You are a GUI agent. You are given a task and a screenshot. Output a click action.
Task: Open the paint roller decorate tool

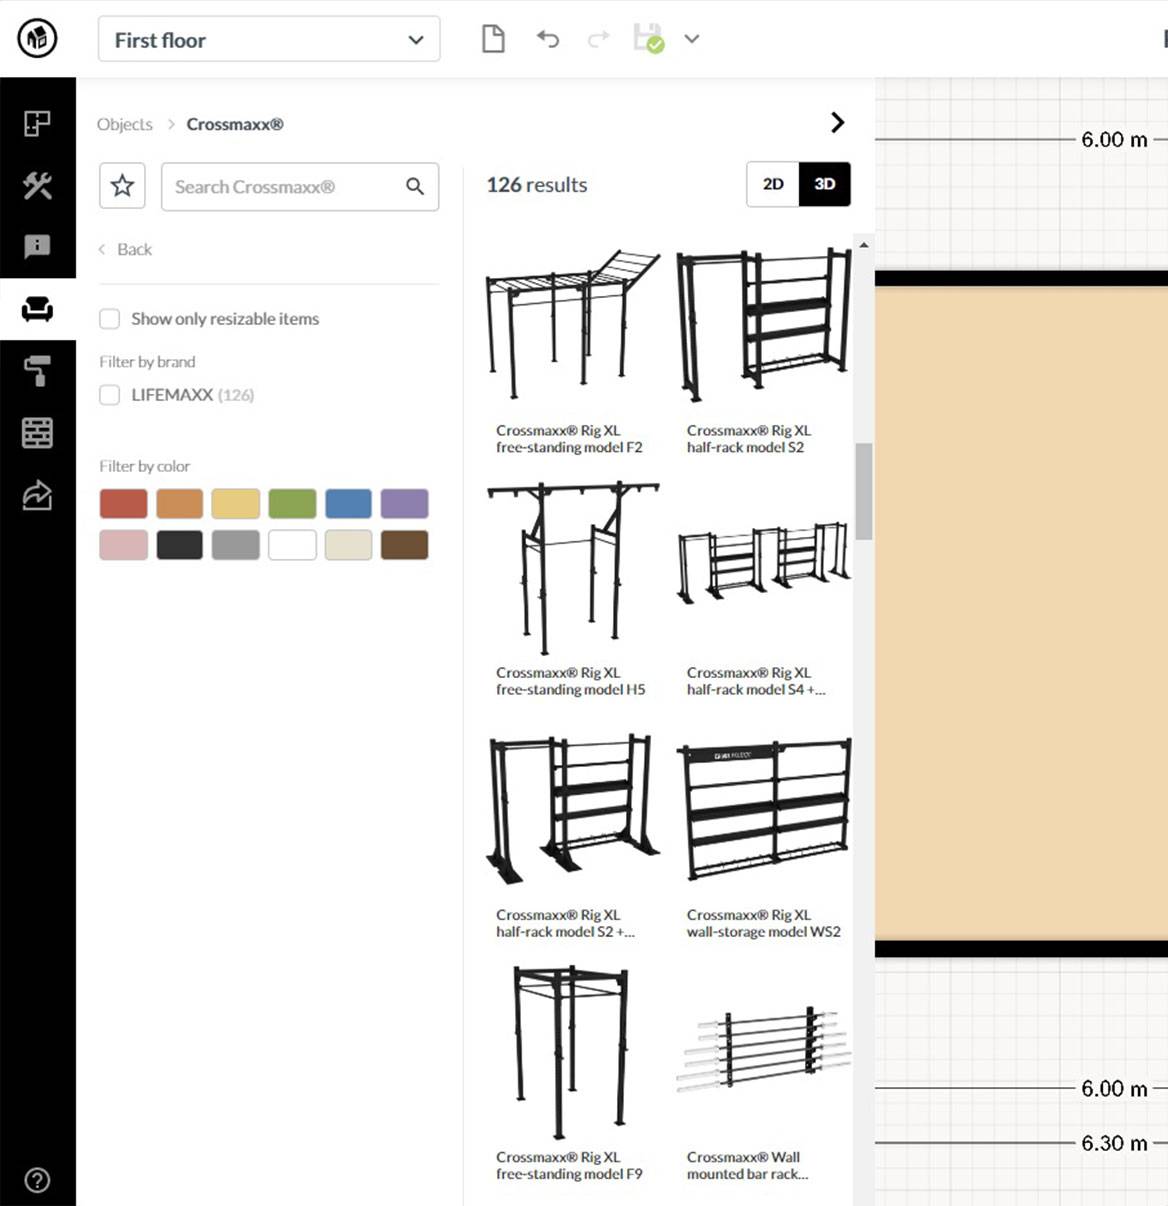pos(37,371)
